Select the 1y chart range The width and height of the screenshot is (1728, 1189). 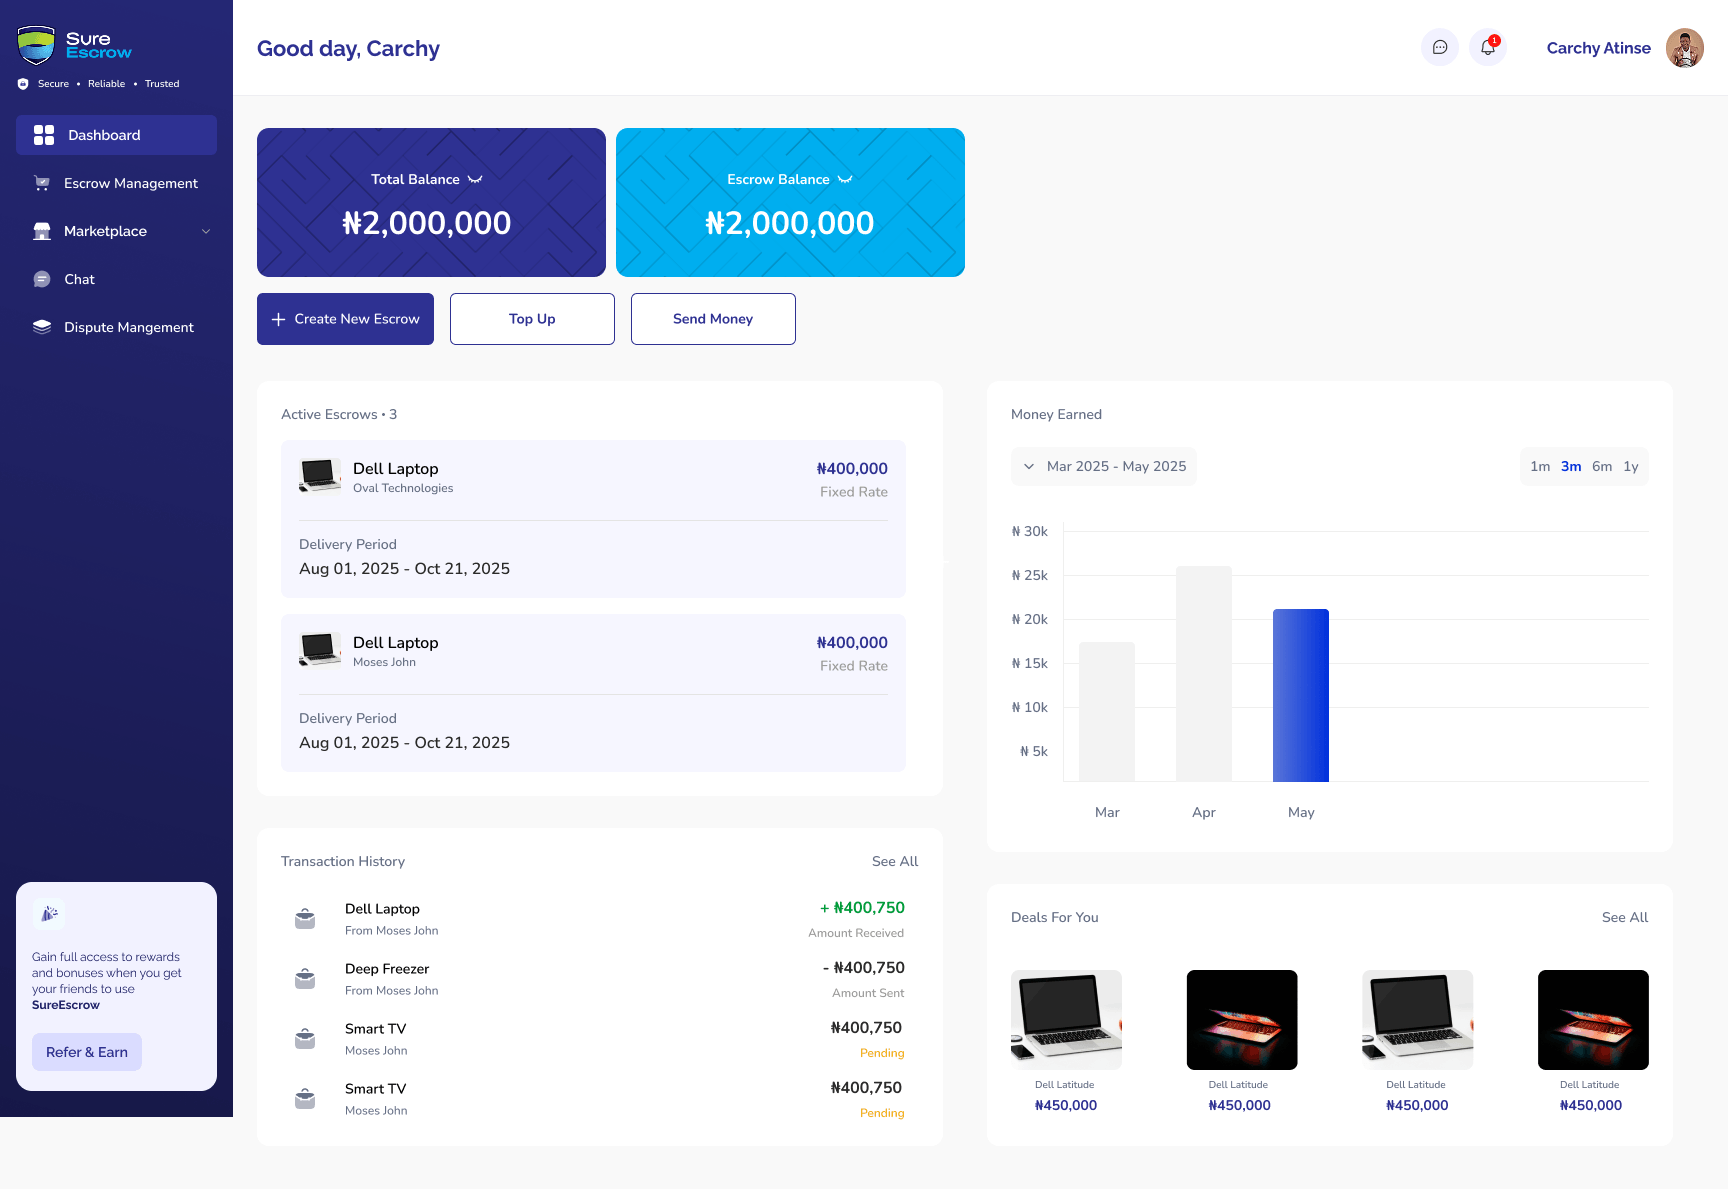[1631, 467]
